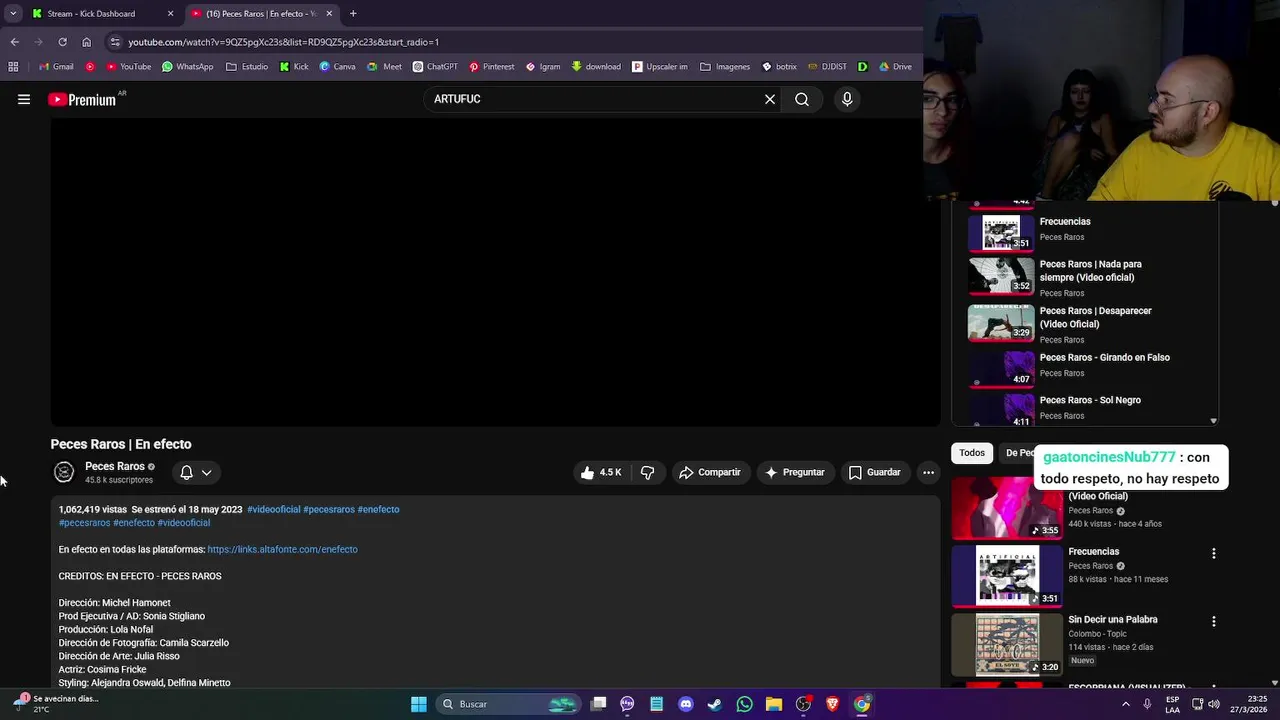Click the Preguntar button

795,472
